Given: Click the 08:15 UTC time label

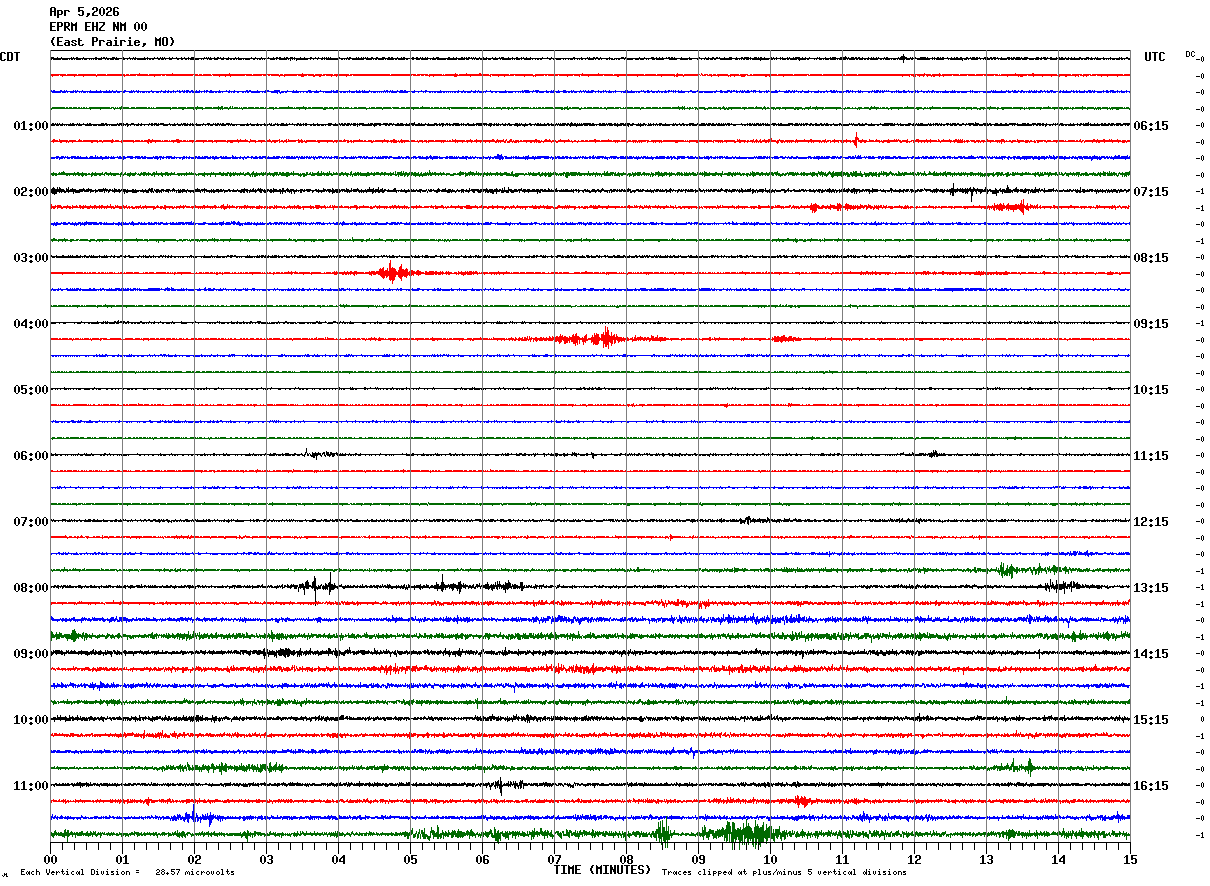Looking at the screenshot, I should point(1150,258).
